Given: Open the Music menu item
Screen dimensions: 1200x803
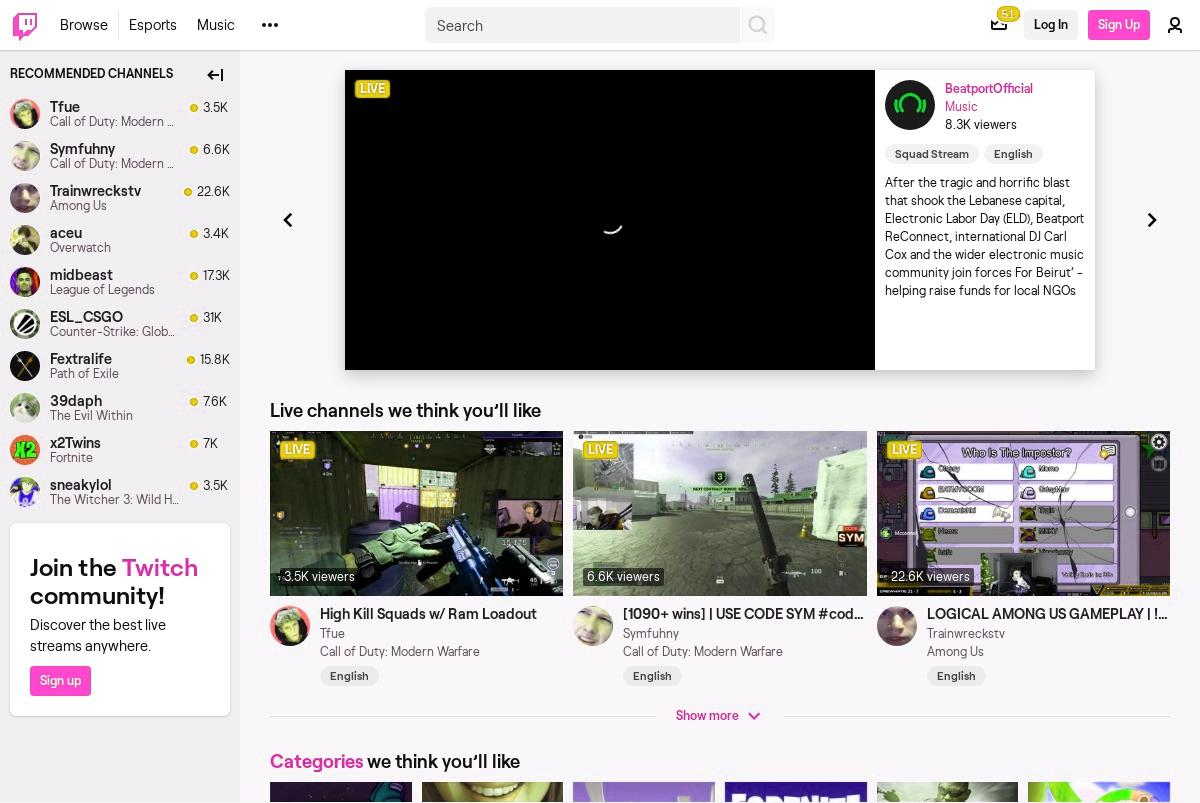Looking at the screenshot, I should coord(216,25).
